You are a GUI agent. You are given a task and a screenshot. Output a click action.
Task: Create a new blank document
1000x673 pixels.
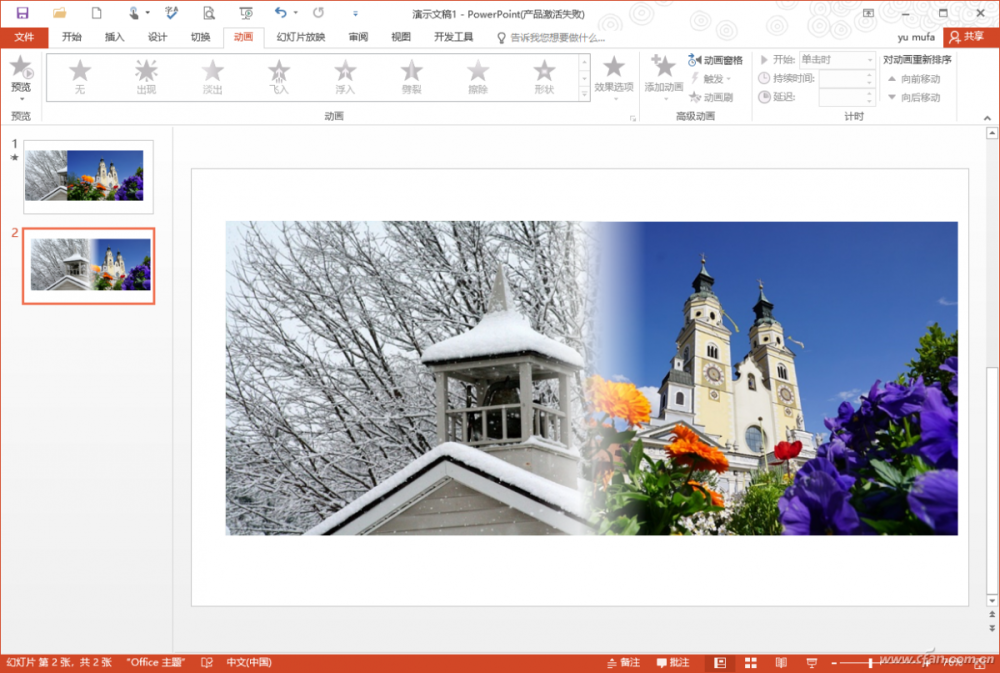96,13
